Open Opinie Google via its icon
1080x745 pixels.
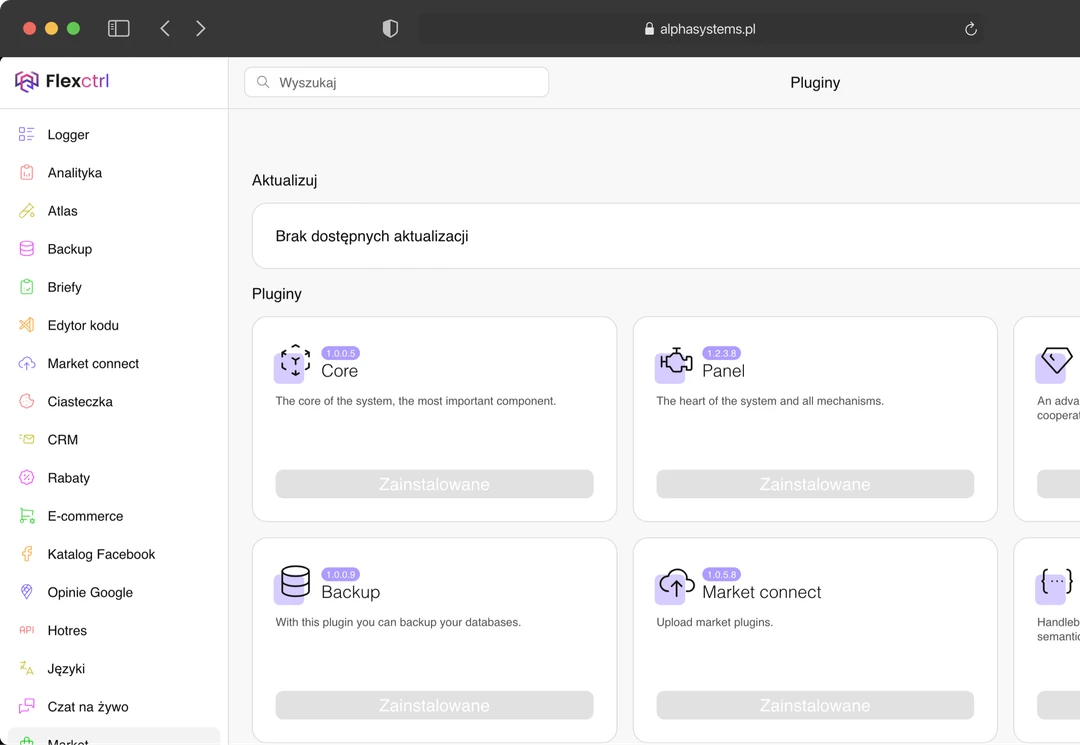(x=26, y=592)
